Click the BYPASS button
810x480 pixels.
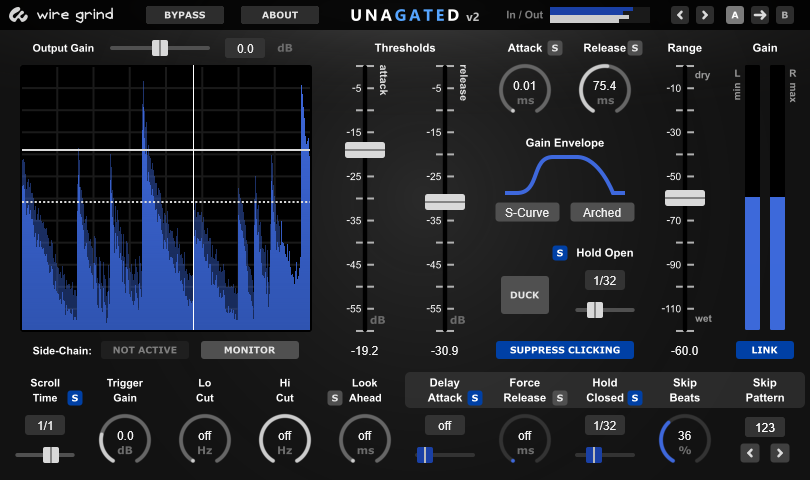185,15
